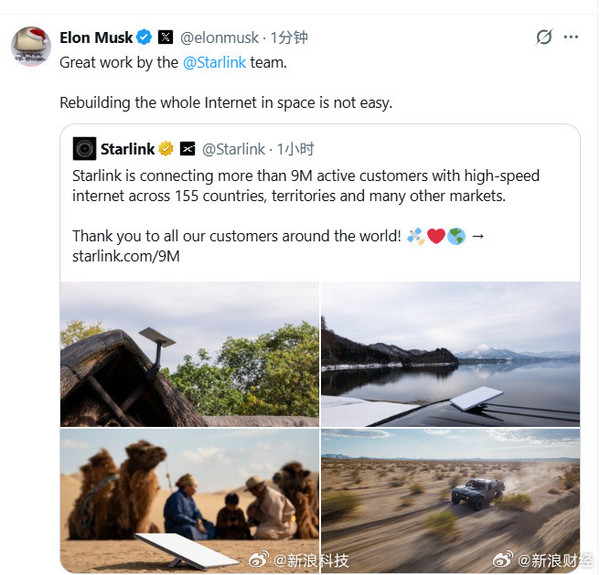This screenshot has width=600, height=575.
Task: Click the Starlink display name in quoted tweet
Action: [x=127, y=149]
